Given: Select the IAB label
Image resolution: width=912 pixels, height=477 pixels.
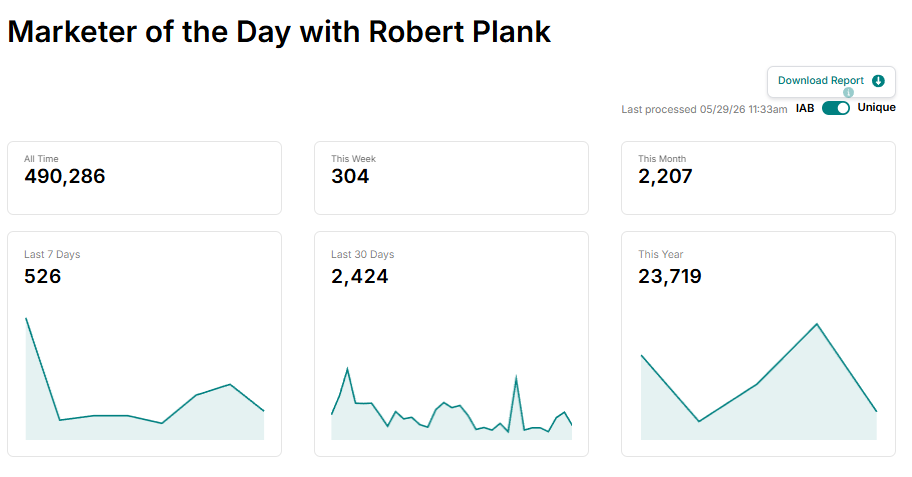Looking at the screenshot, I should coord(805,108).
